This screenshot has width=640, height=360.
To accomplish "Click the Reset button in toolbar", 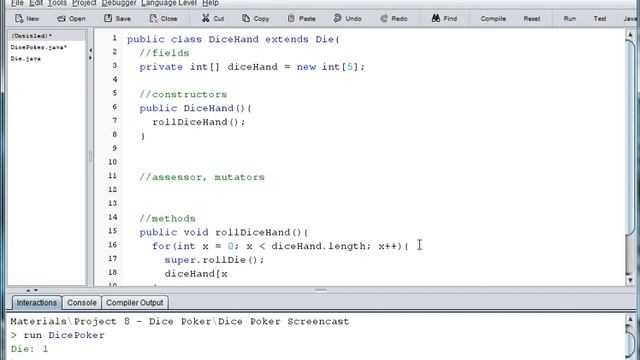I will [532, 19].
